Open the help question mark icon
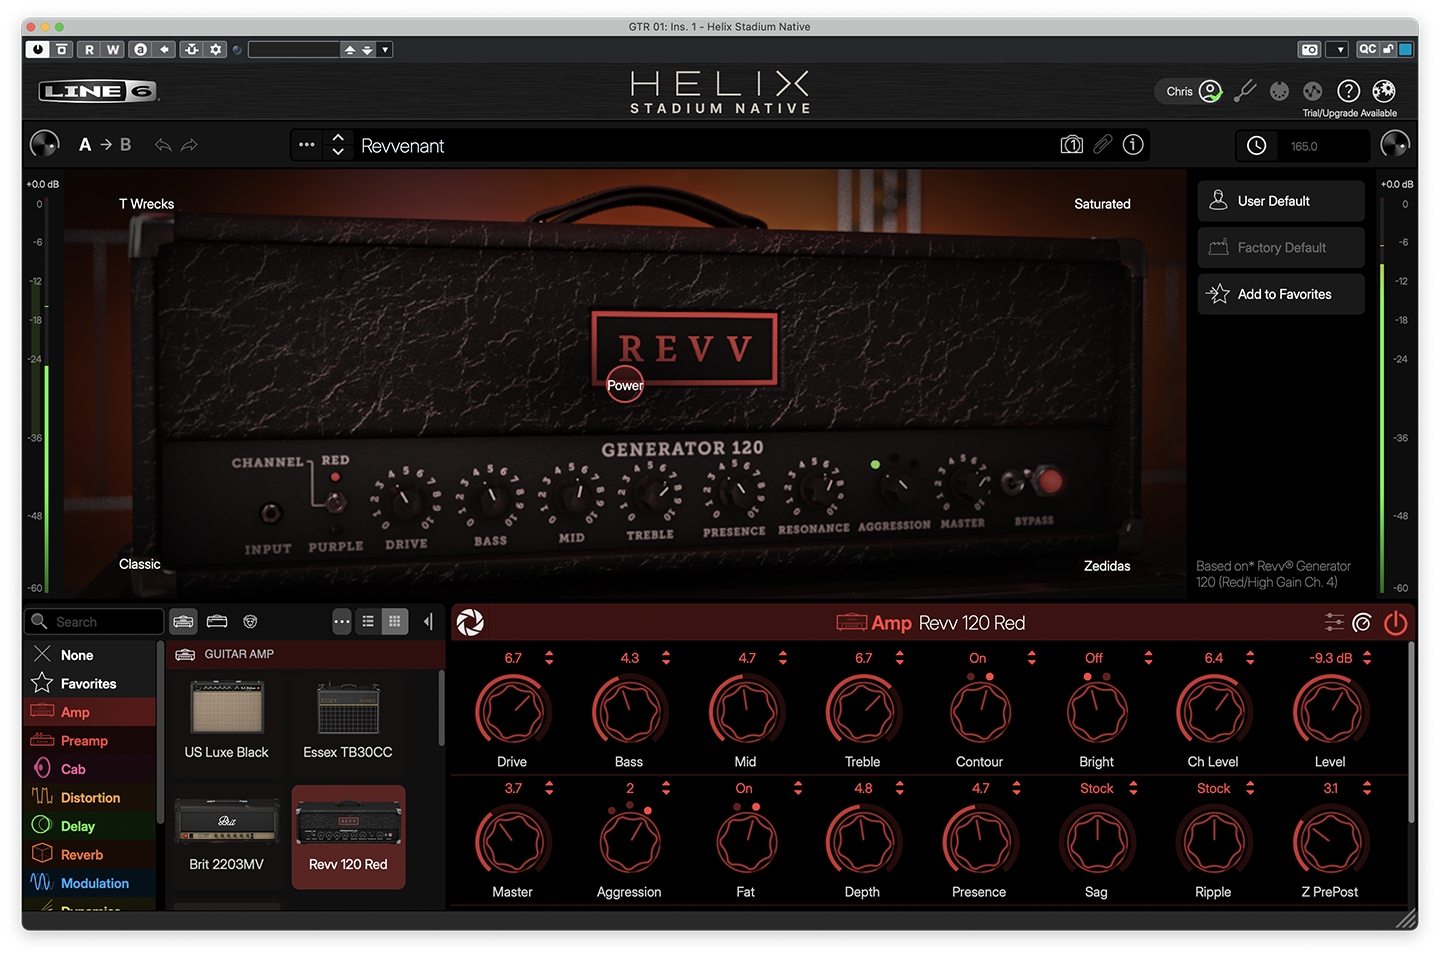This screenshot has height=956, width=1440. coord(1348,92)
